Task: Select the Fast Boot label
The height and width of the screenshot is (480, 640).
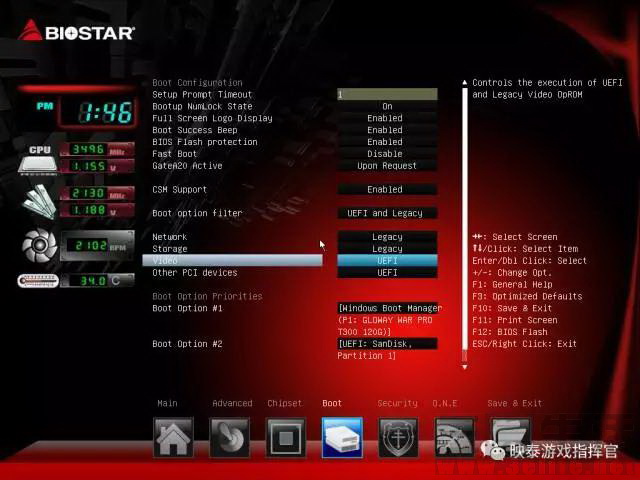Action: [x=174, y=153]
